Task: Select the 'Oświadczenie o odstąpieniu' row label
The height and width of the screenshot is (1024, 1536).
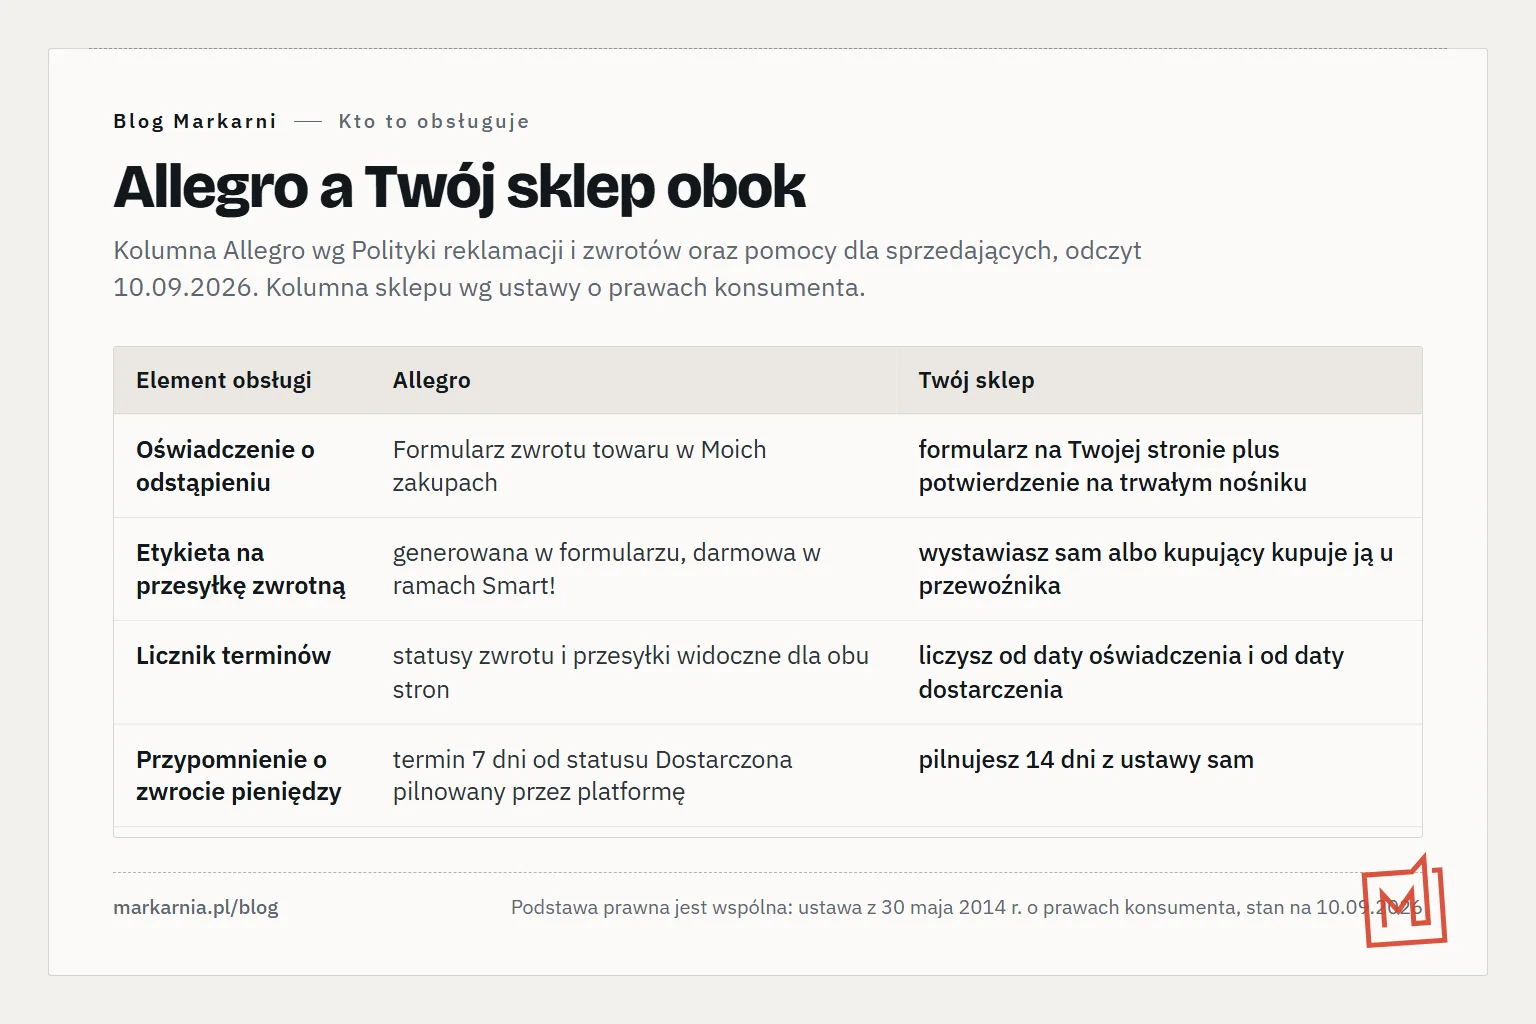Action: pos(226,466)
